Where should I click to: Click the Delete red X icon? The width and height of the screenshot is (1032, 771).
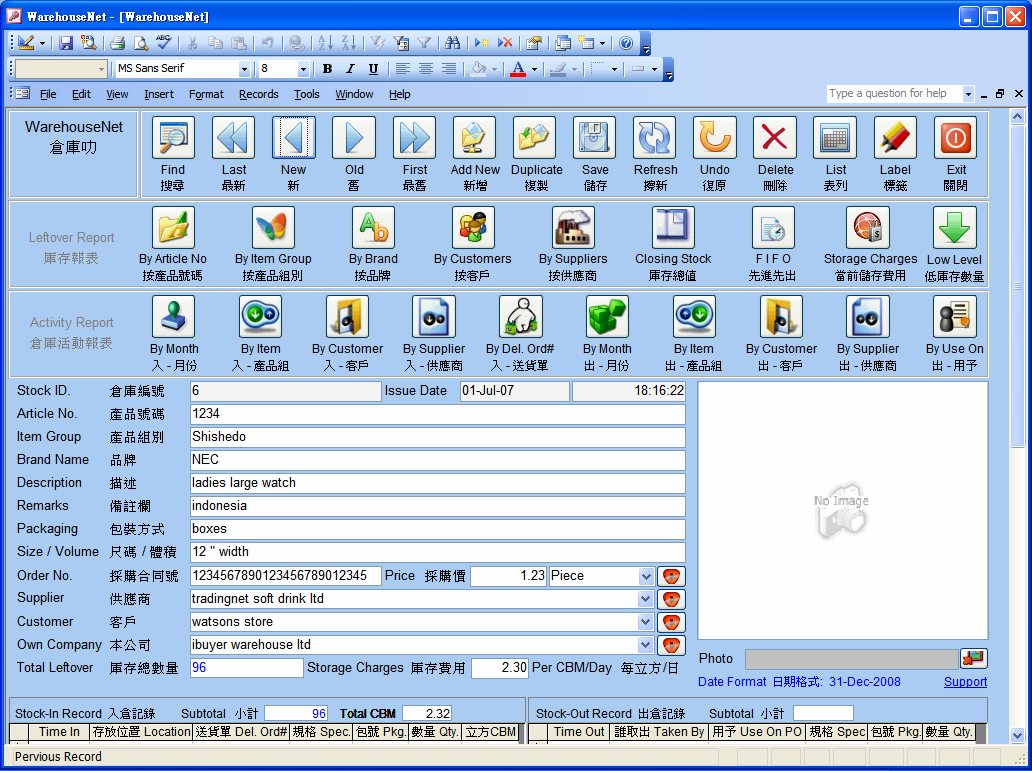point(775,138)
